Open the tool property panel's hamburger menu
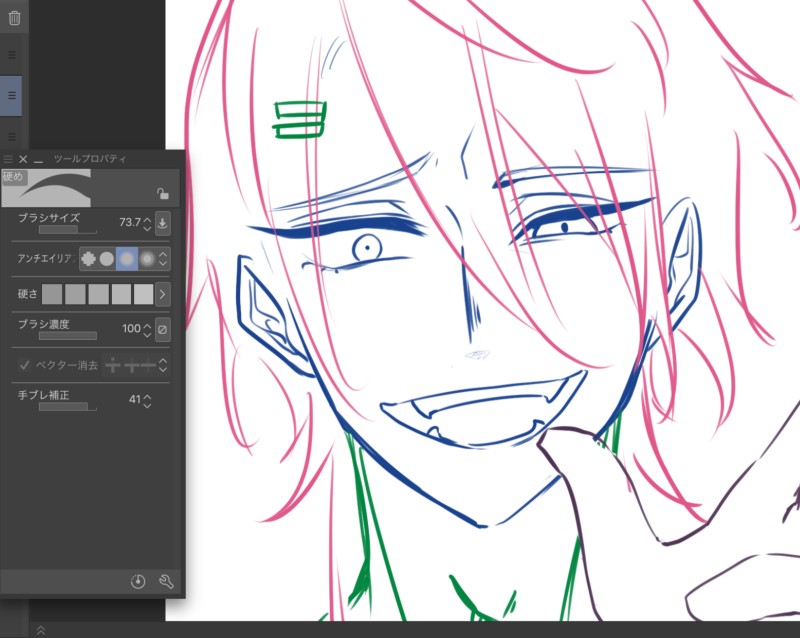Viewport: 800px width, 638px height. pyautogui.click(x=8, y=159)
